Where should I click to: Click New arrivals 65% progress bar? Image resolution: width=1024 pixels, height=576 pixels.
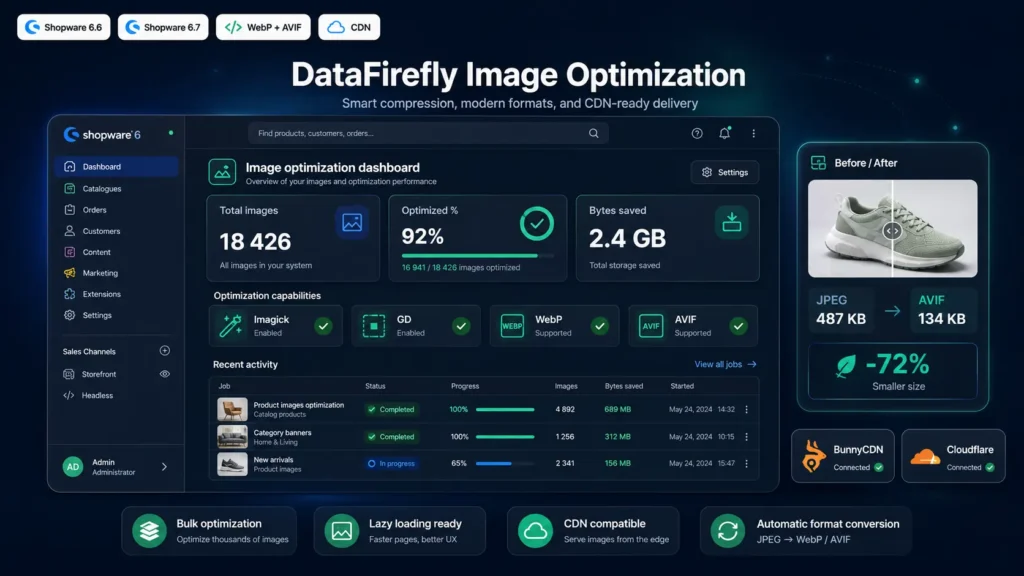click(505, 464)
